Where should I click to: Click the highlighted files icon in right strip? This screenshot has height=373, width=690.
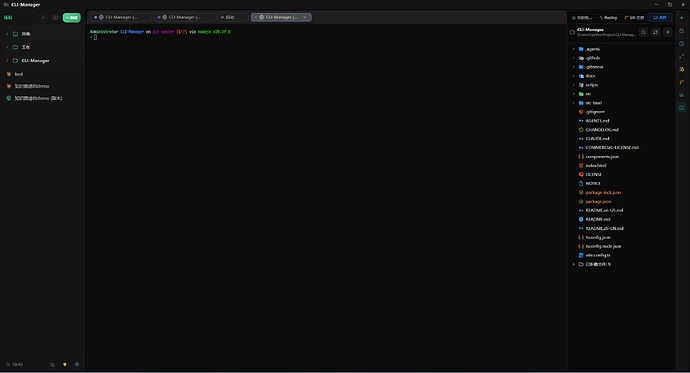[x=682, y=108]
